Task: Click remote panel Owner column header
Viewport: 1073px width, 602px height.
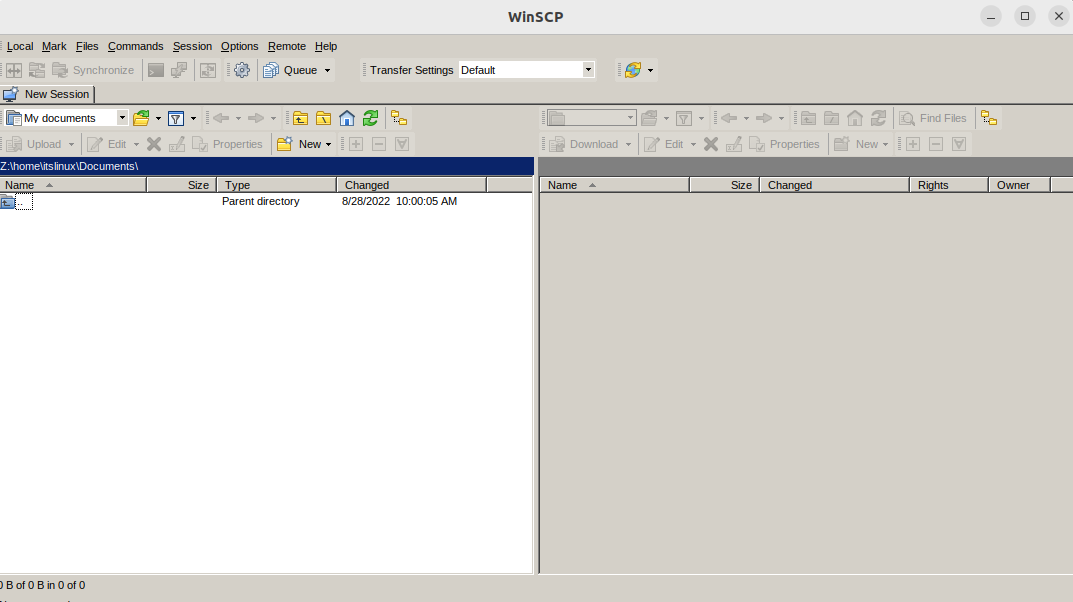Action: click(x=1019, y=185)
